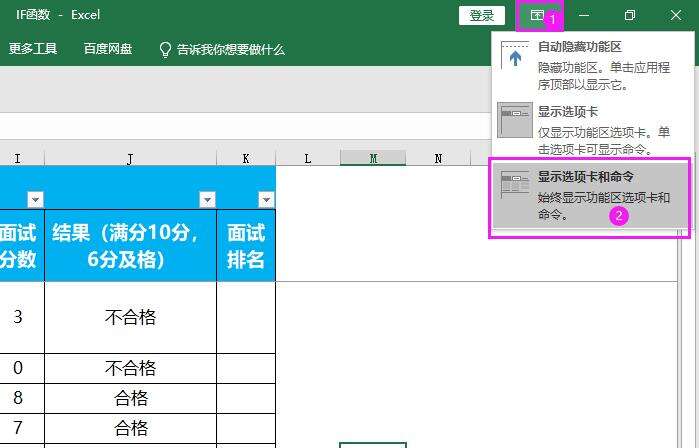Select the cell with score 7
The height and width of the screenshot is (448, 699).
point(22,428)
